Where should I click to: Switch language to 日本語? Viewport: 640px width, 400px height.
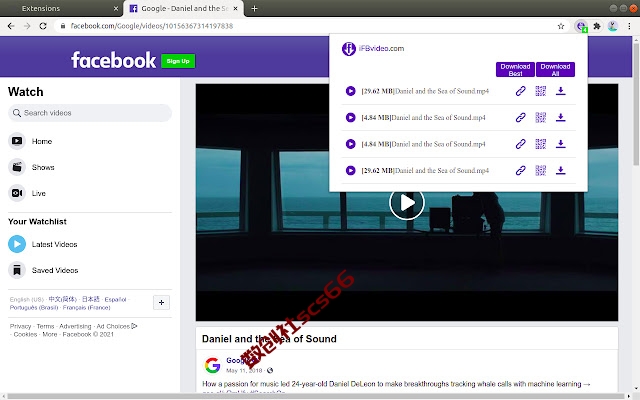[91, 299]
